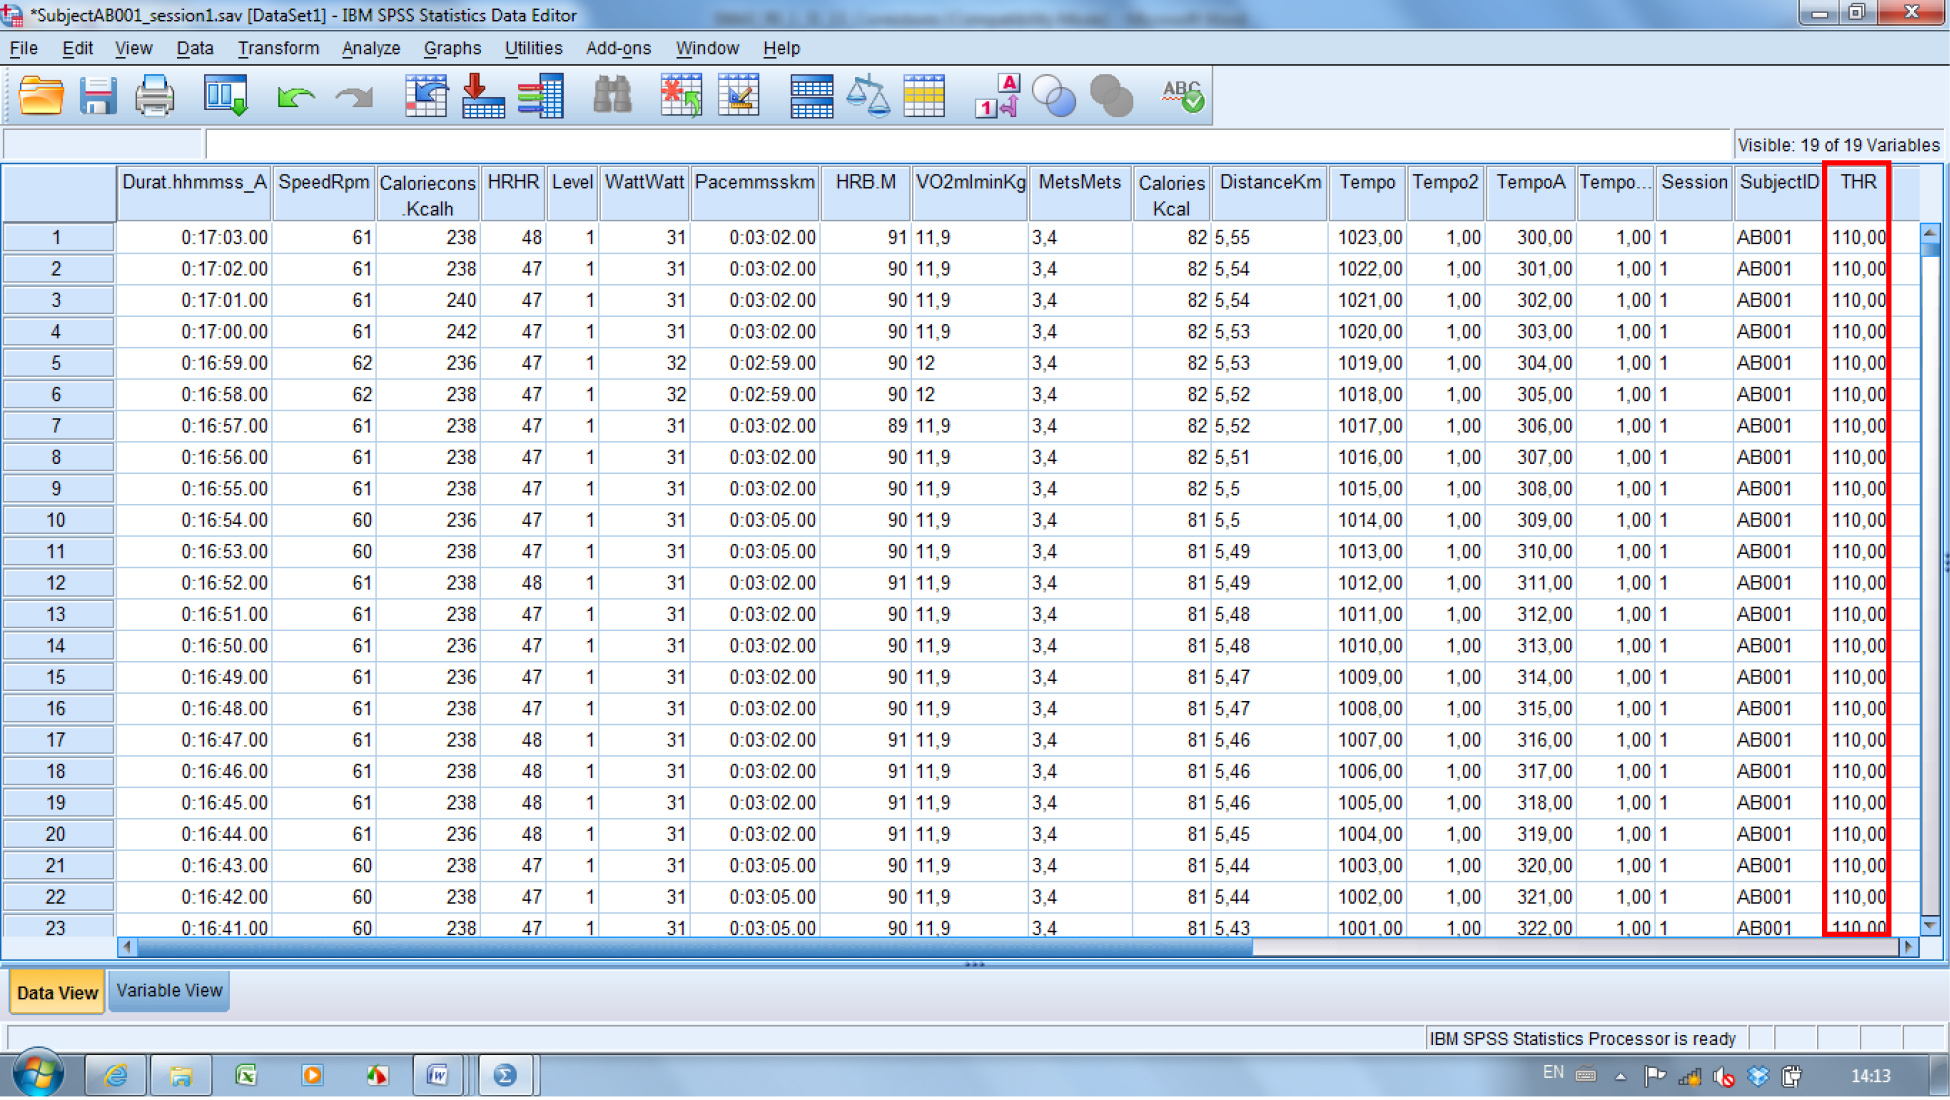
Task: Click the Spell Check ABC icon
Action: point(1182,96)
